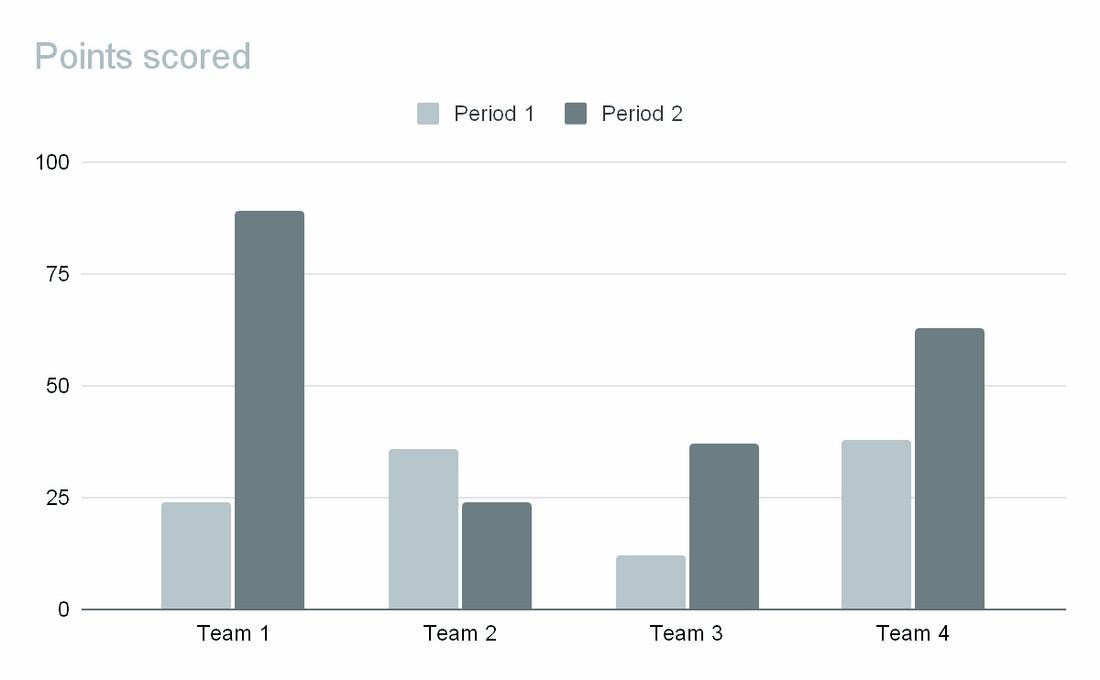Click Team 2's Period 1 bar

(423, 529)
